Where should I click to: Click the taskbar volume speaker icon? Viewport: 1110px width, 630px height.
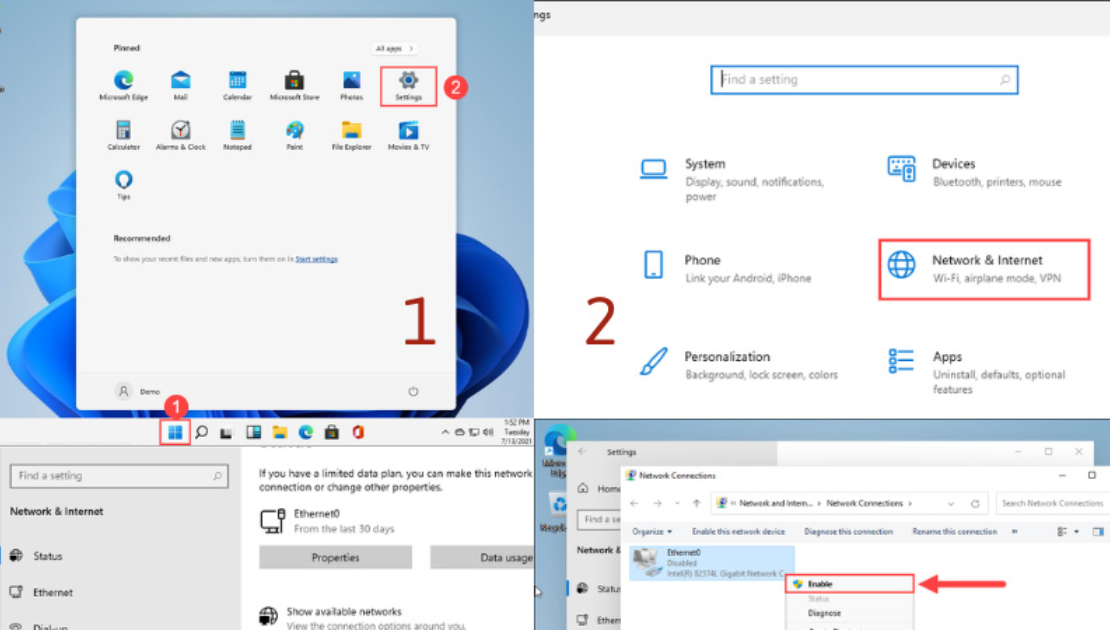pos(488,432)
